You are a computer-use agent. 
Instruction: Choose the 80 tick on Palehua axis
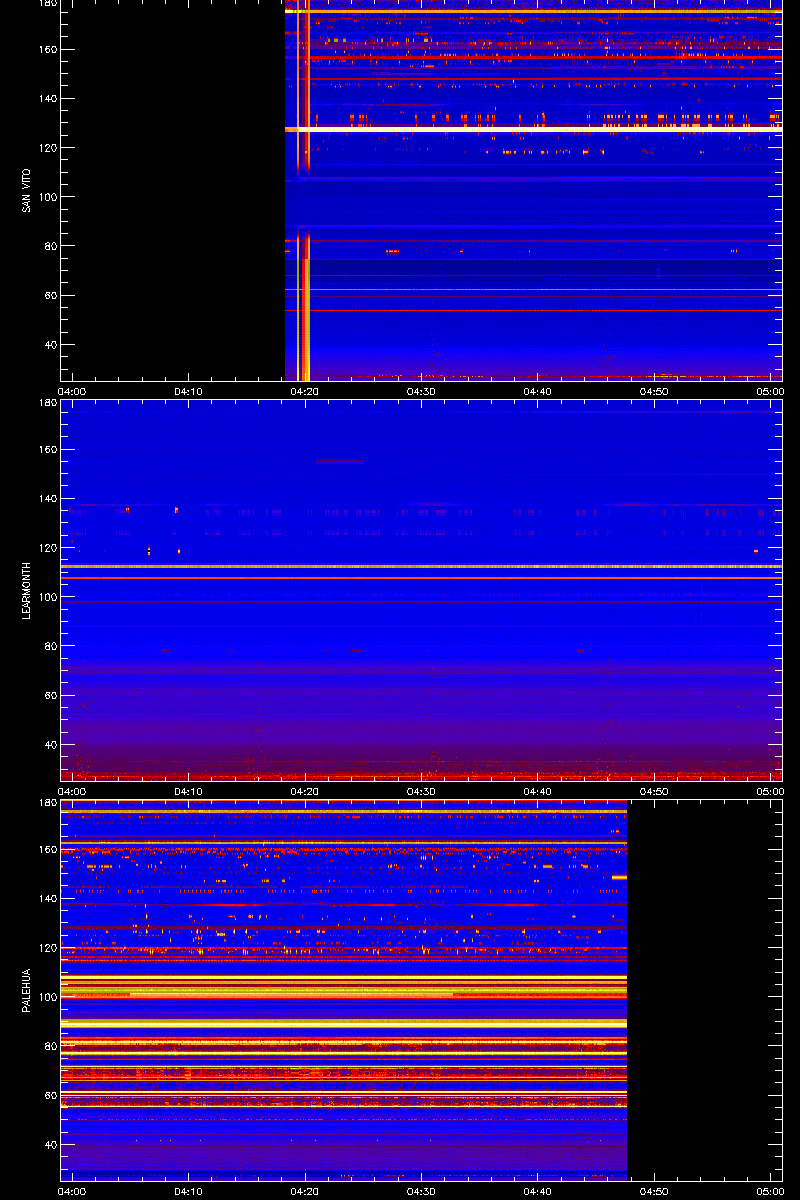(49, 1047)
